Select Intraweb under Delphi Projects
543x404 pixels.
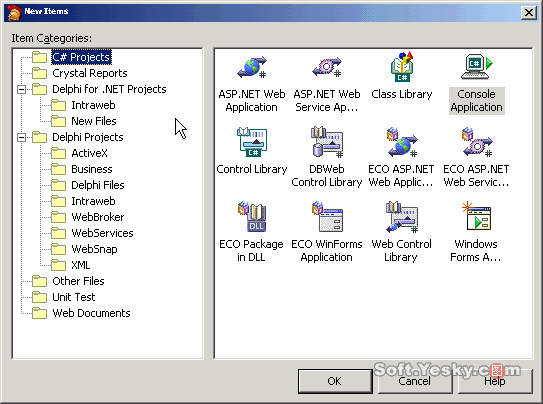pyautogui.click(x=93, y=201)
